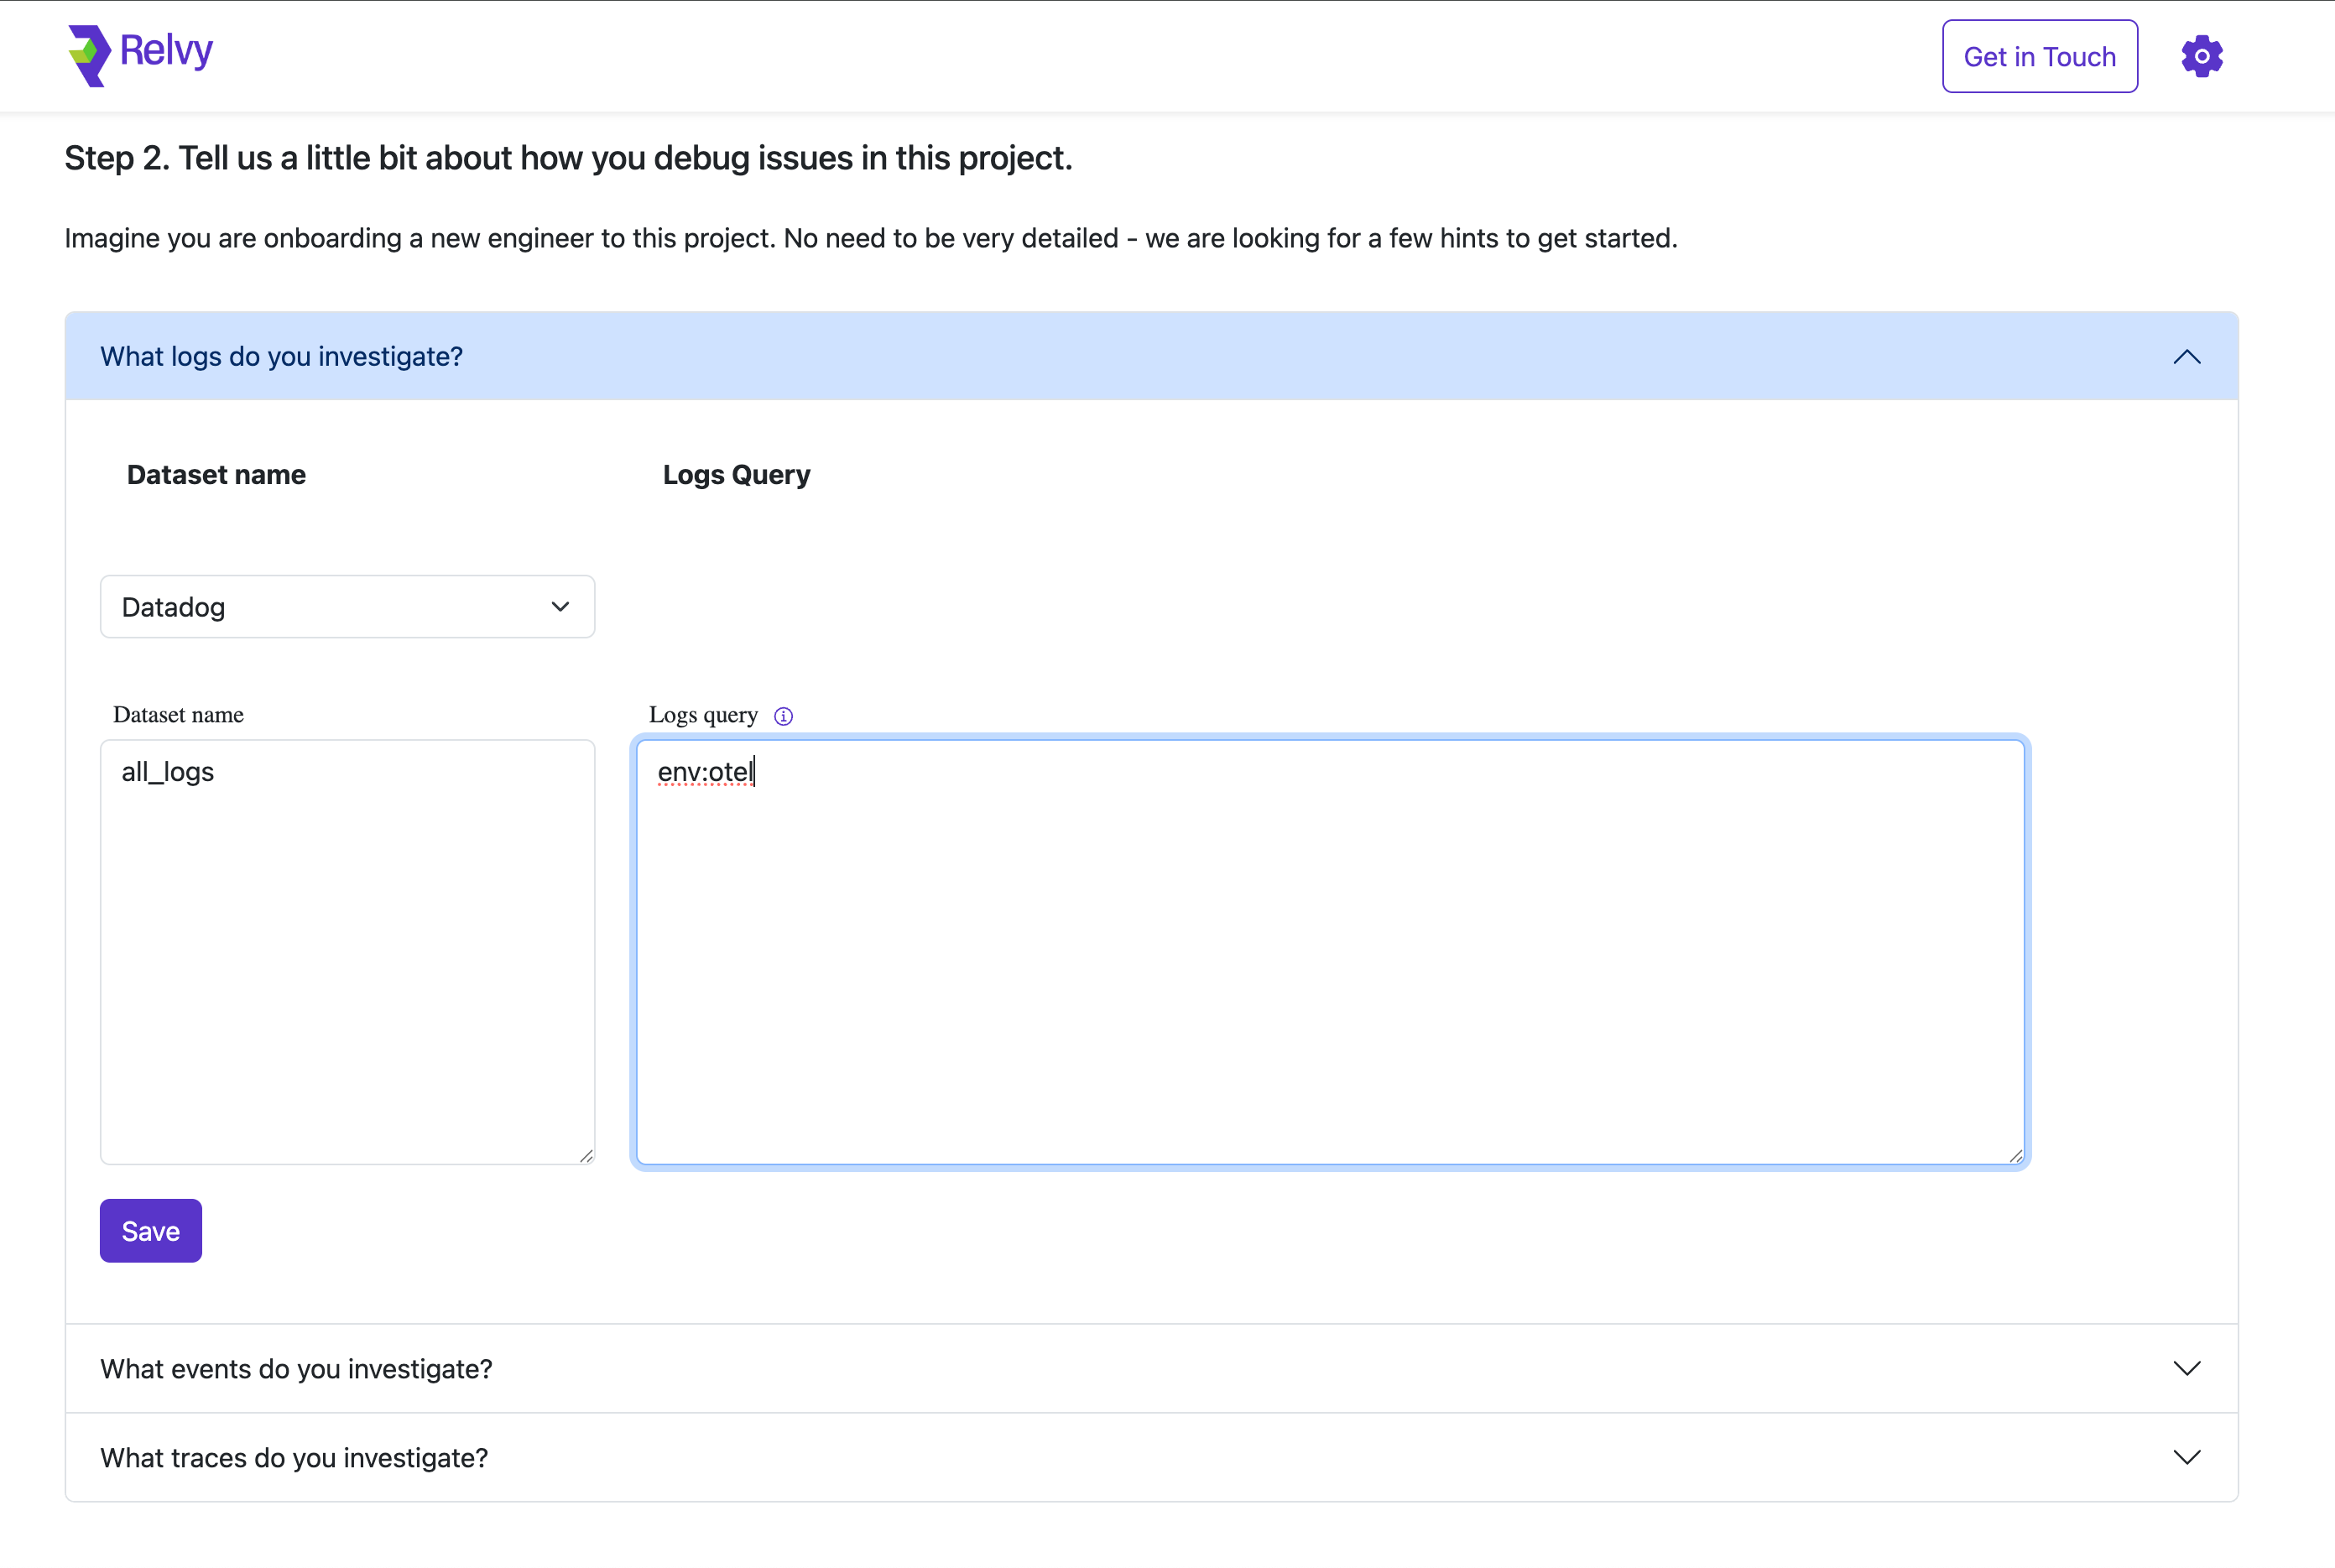Image resolution: width=2335 pixels, height=1568 pixels.
Task: Click into the env:otel logs query field
Action: pyautogui.click(x=1330, y=950)
